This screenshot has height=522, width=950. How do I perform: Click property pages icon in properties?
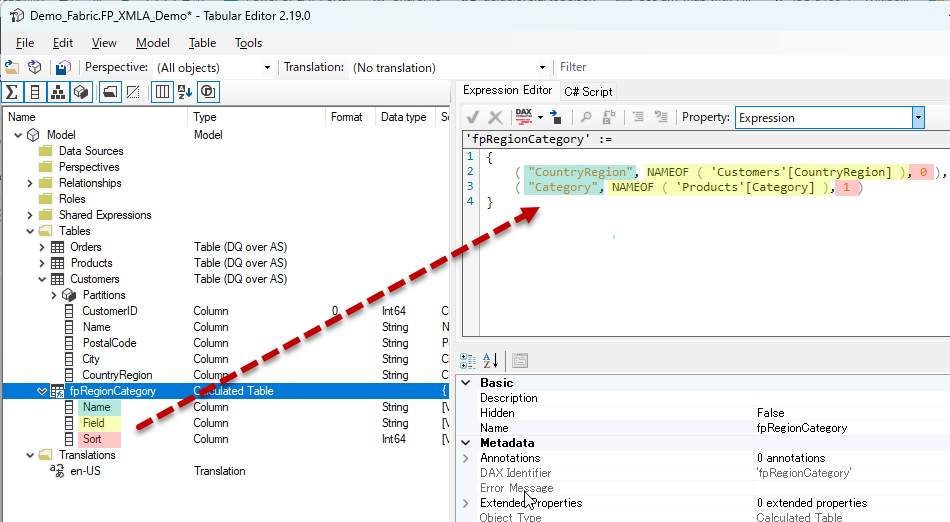520,361
